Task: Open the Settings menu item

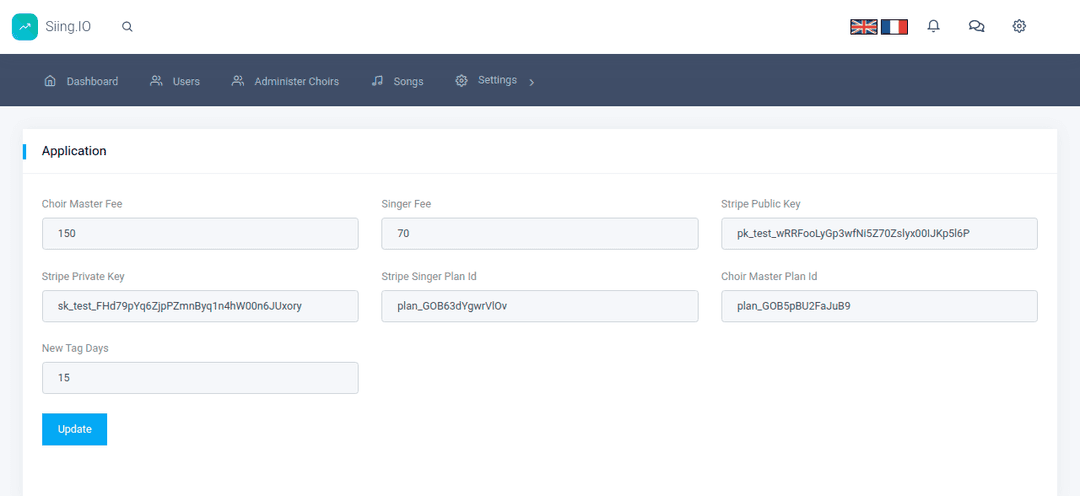Action: 497,80
